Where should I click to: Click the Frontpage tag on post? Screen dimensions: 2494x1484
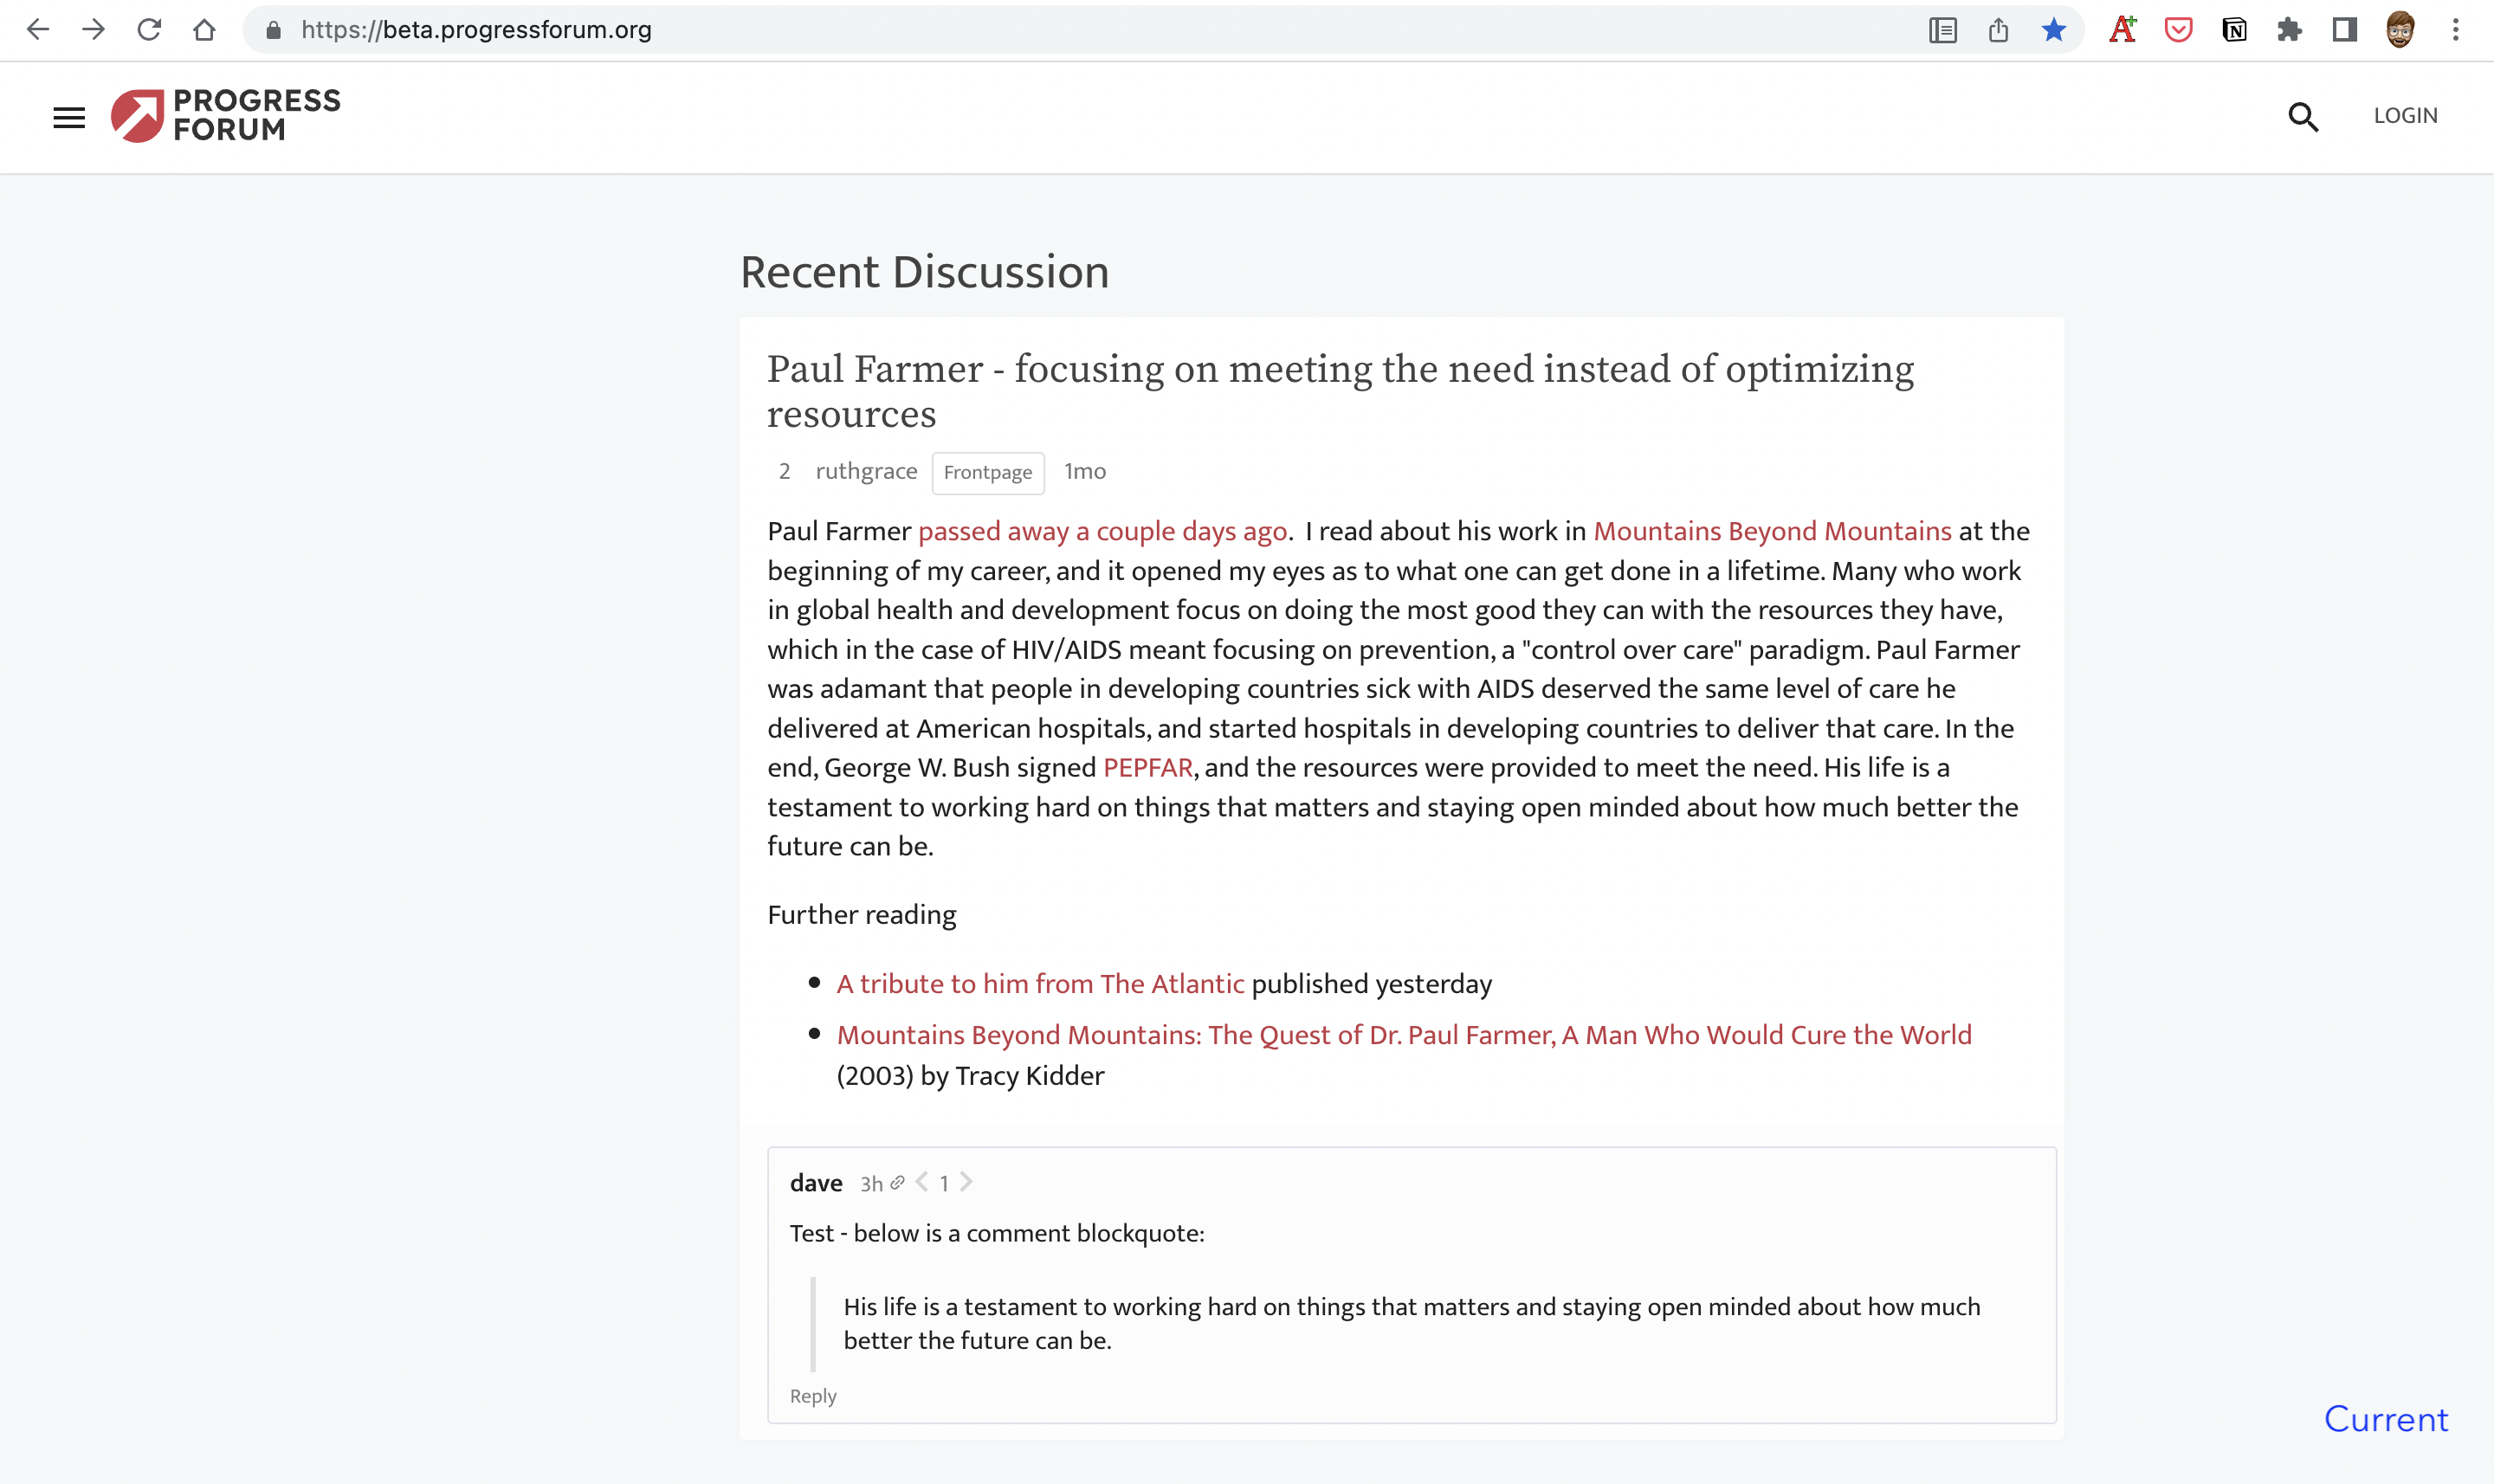(x=987, y=472)
